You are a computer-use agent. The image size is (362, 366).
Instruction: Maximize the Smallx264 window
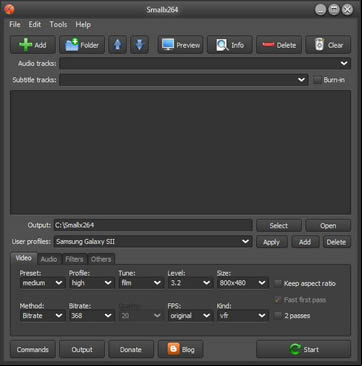point(334,10)
